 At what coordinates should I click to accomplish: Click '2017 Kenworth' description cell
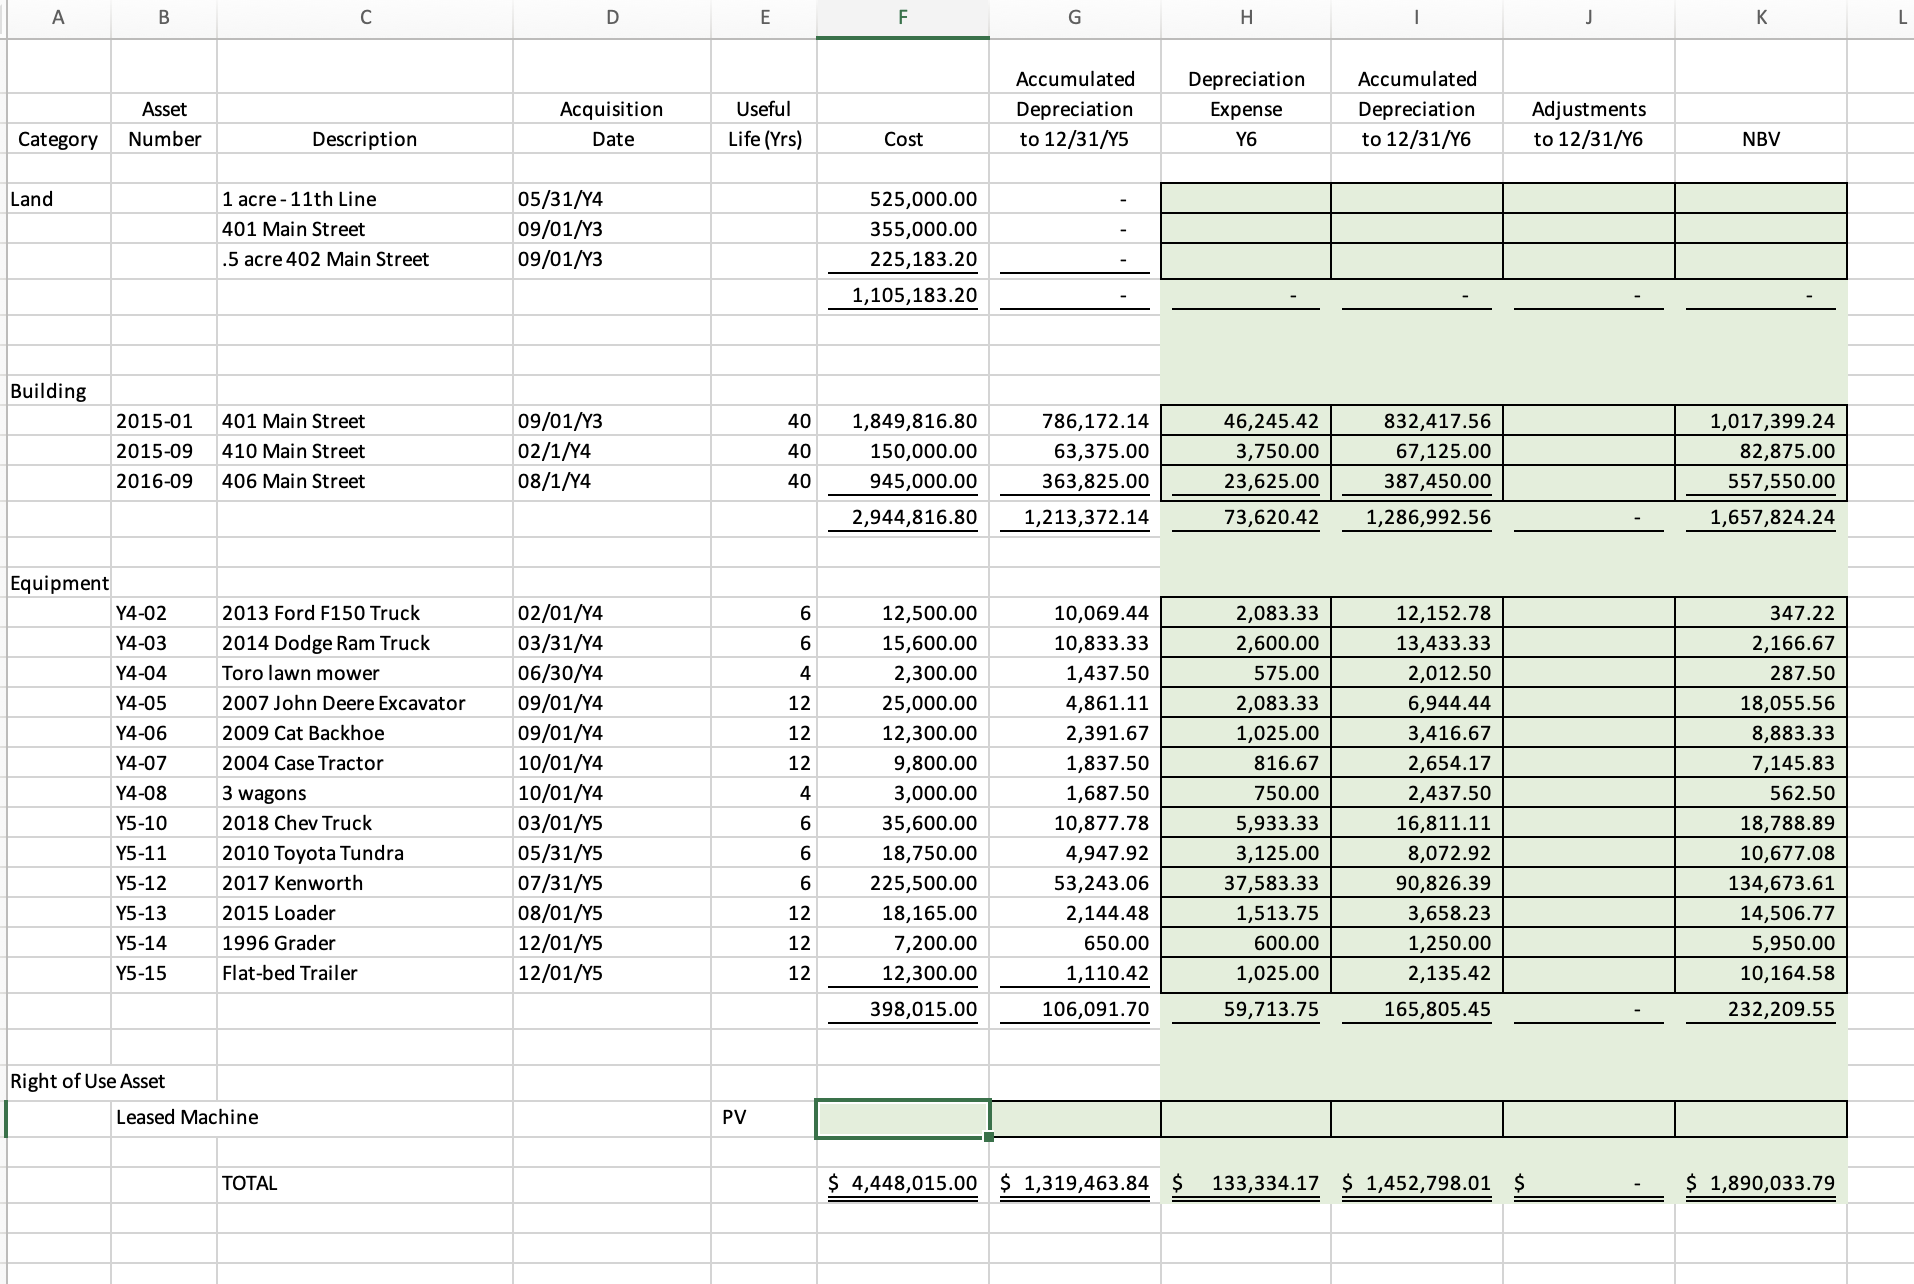[364, 883]
